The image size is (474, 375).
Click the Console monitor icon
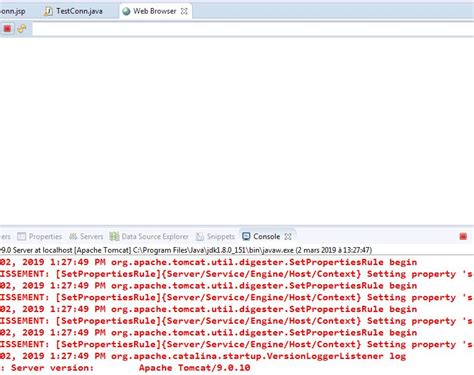(x=246, y=236)
